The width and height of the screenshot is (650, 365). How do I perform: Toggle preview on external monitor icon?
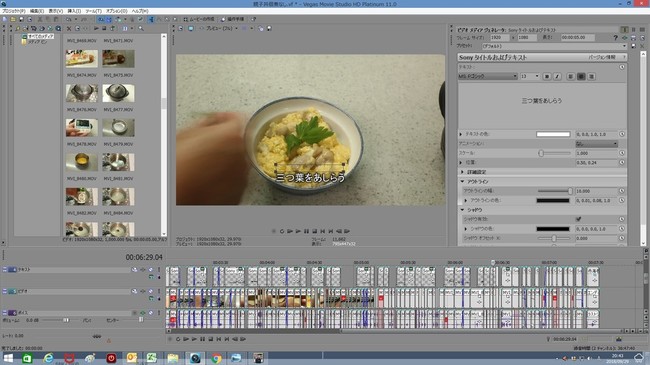[x=191, y=28]
